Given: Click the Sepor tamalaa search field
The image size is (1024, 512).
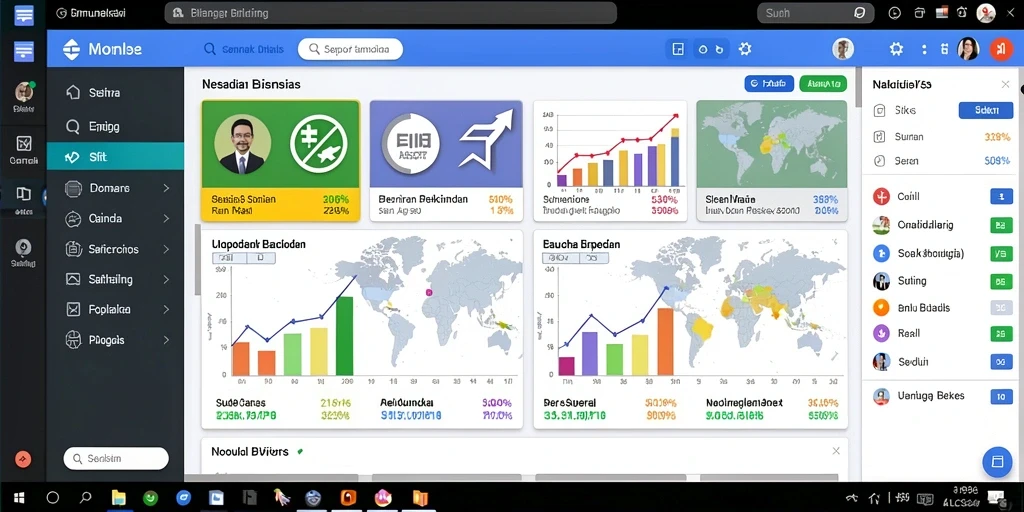Looking at the screenshot, I should pyautogui.click(x=350, y=49).
